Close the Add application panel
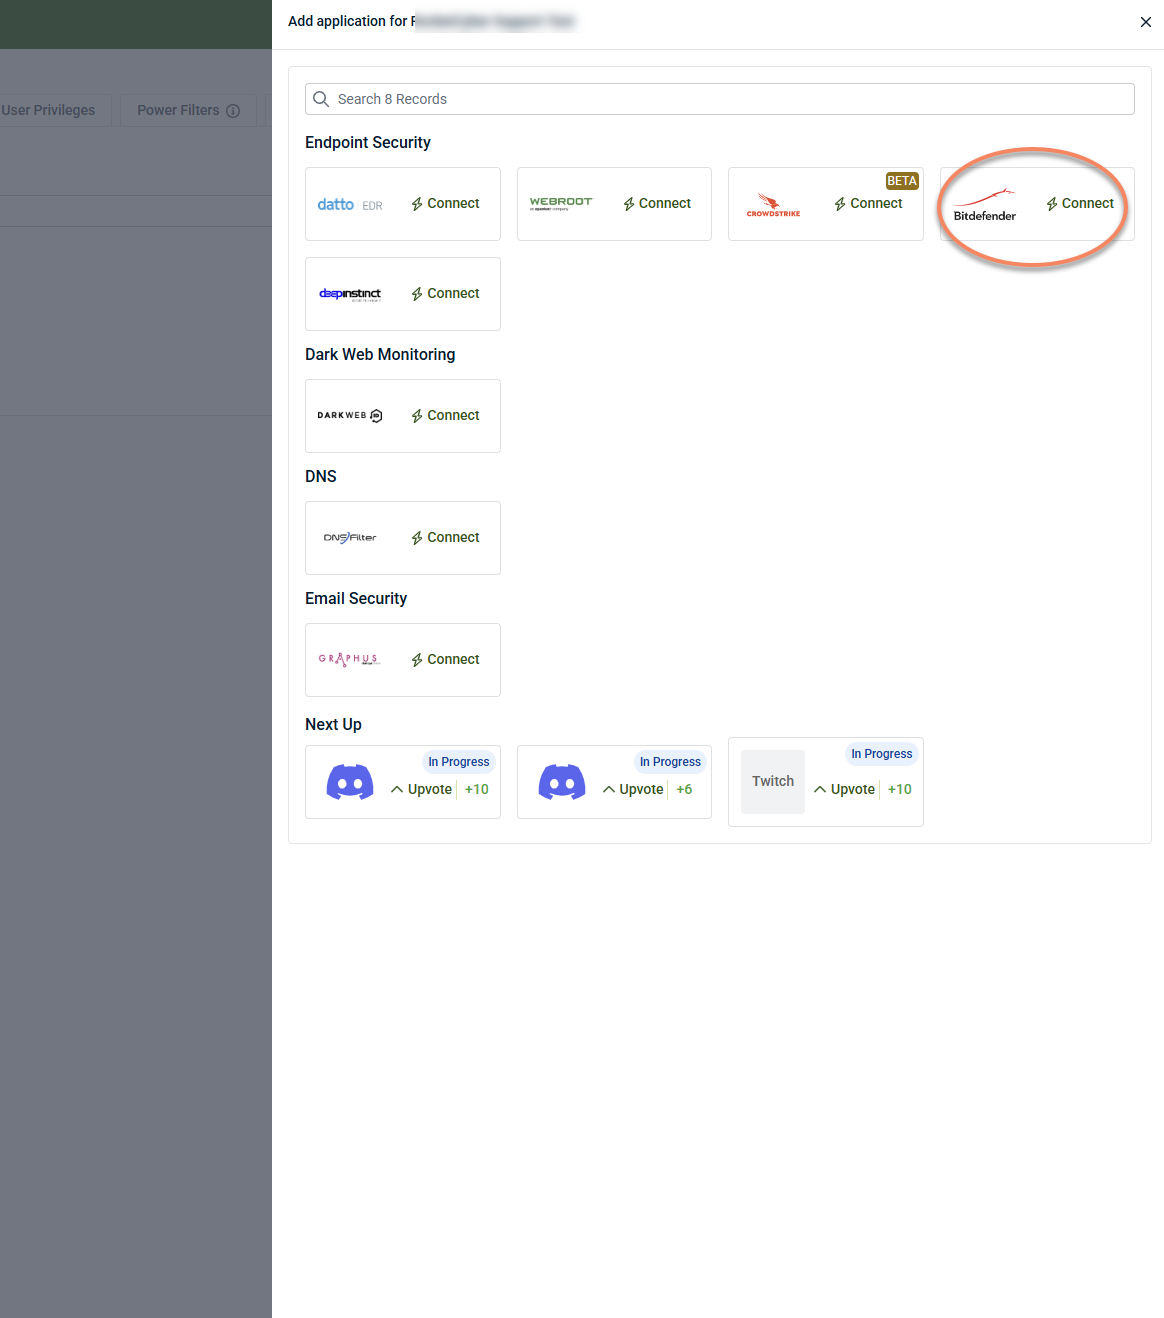Screen dimensions: 1164x1318 (1146, 22)
